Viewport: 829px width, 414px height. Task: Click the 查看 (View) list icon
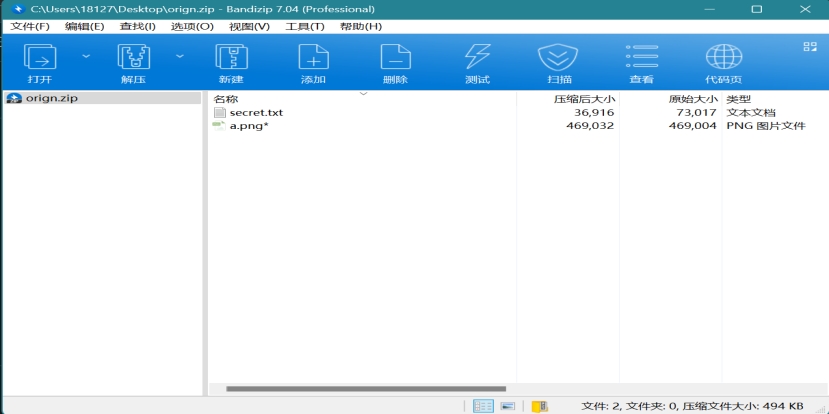[x=641, y=62]
